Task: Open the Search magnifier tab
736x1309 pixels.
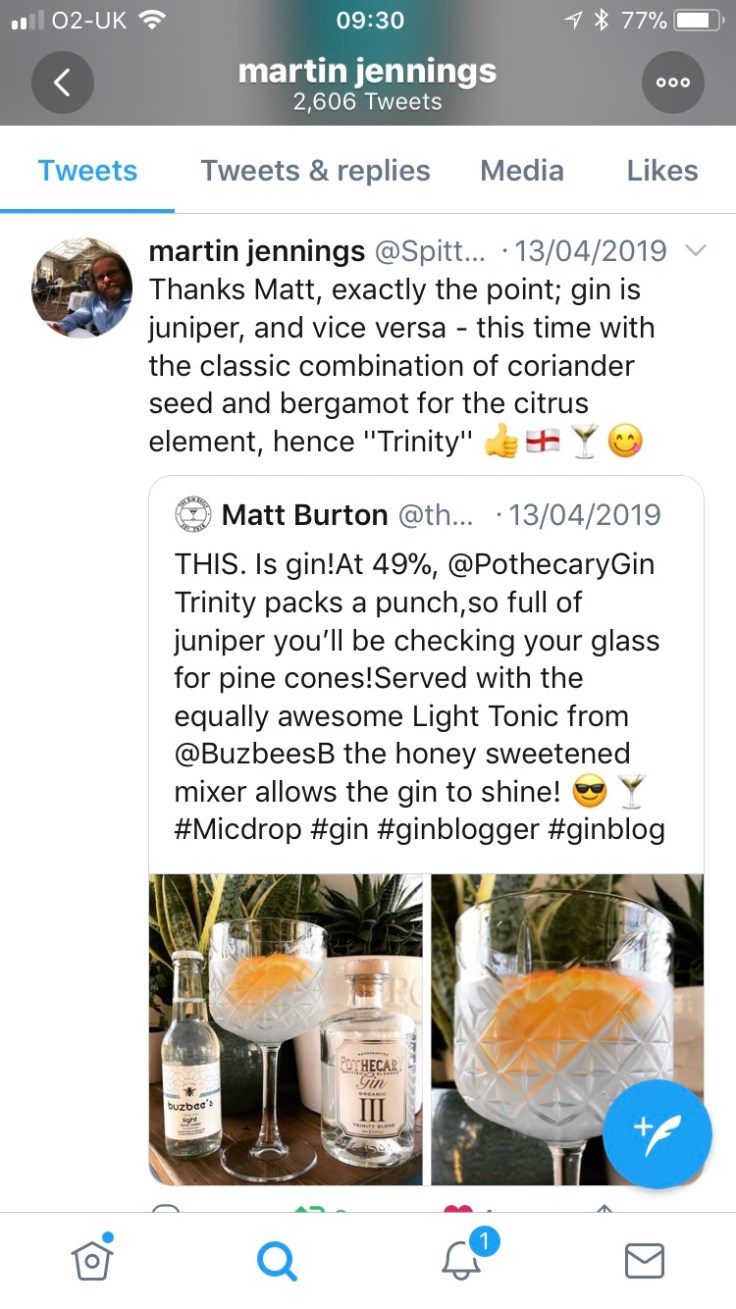Action: pyautogui.click(x=276, y=1261)
